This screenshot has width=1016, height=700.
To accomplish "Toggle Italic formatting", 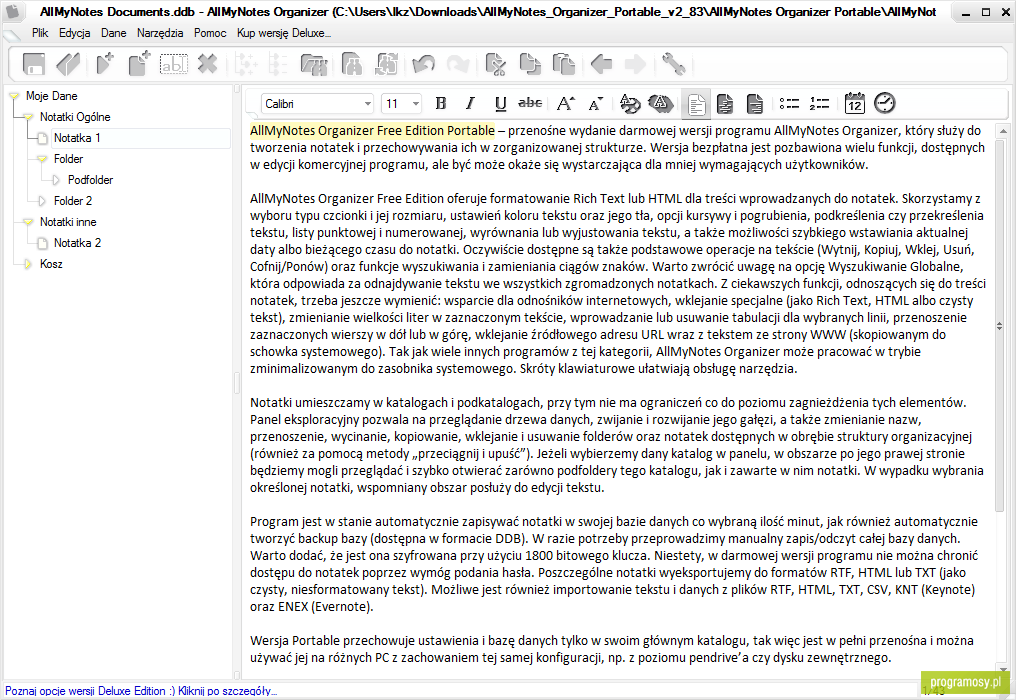I will (470, 103).
